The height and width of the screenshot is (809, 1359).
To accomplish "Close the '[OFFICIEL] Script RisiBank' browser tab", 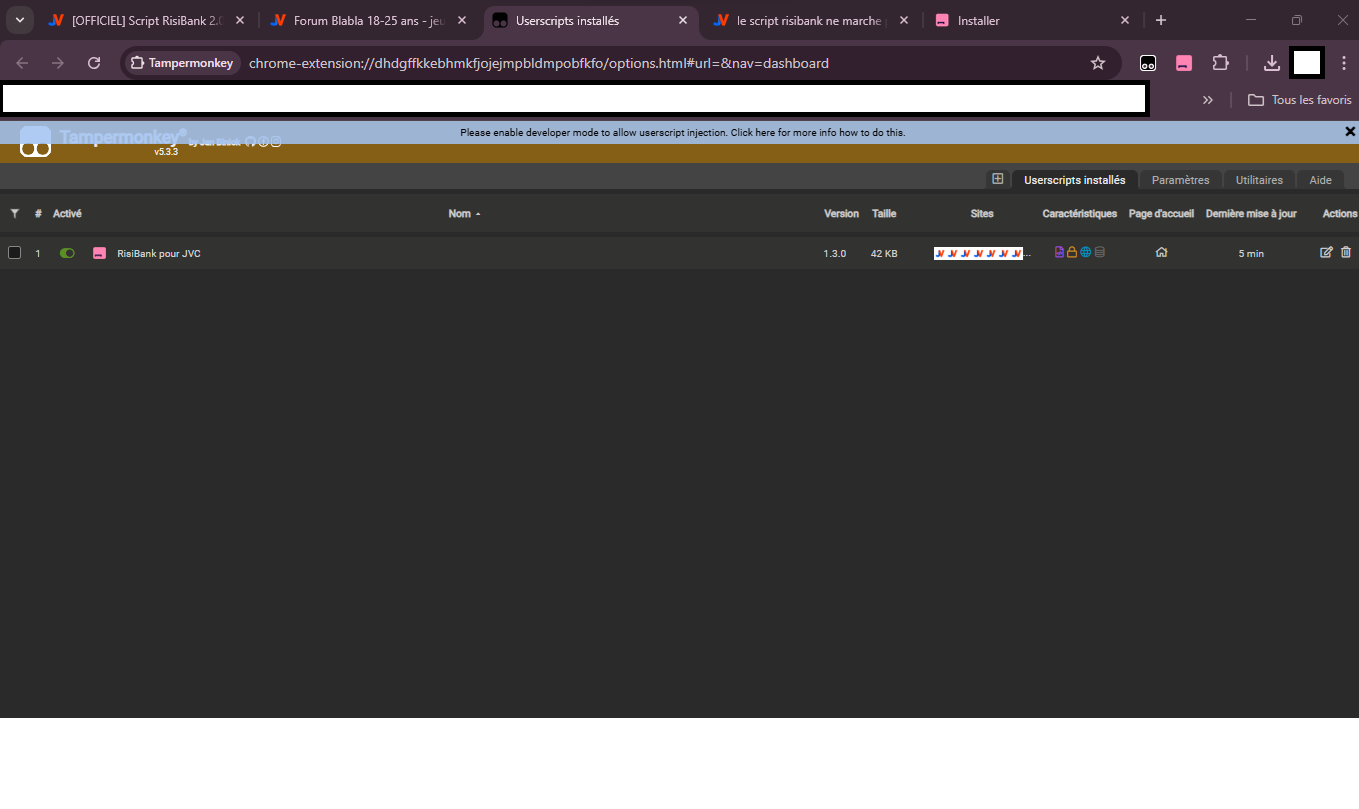I will [x=239, y=20].
